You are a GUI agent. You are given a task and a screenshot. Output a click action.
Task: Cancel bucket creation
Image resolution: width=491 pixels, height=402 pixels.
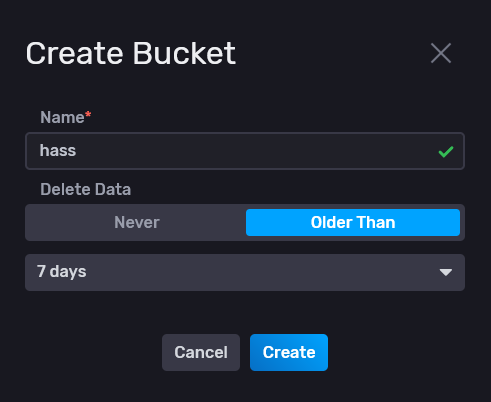click(201, 352)
